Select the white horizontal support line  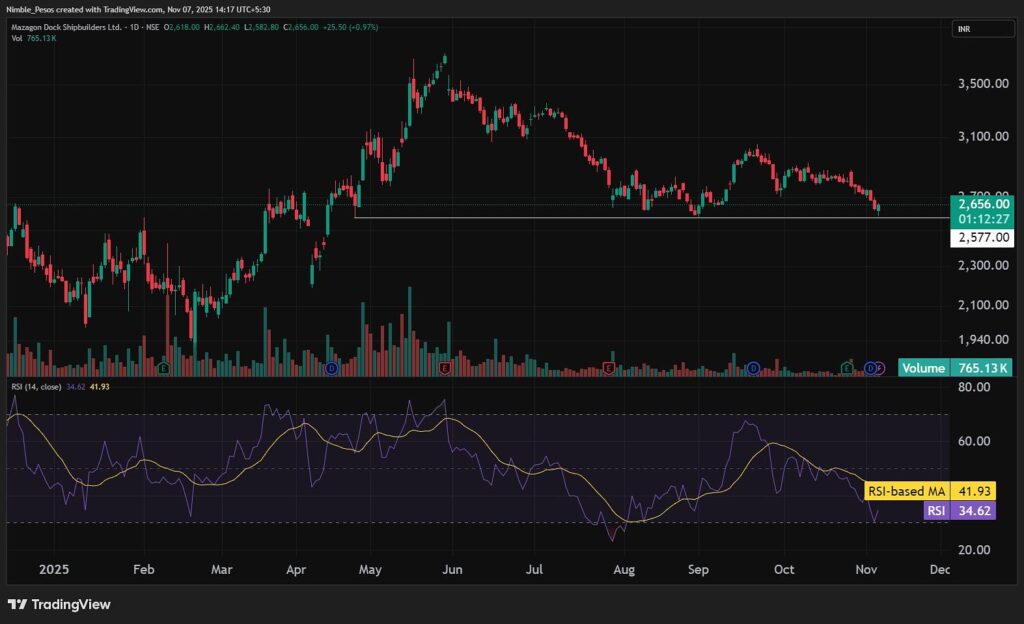pyautogui.click(x=600, y=217)
